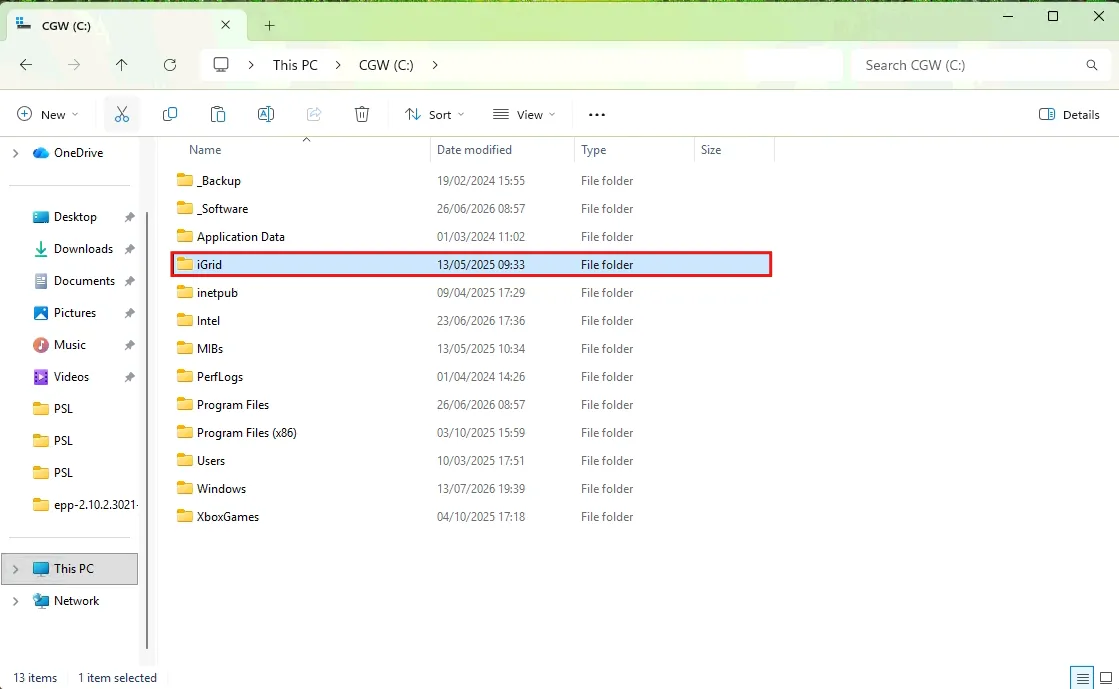Viewport: 1119px width, 689px height.
Task: Open the Sort dropdown menu
Action: [x=435, y=114]
